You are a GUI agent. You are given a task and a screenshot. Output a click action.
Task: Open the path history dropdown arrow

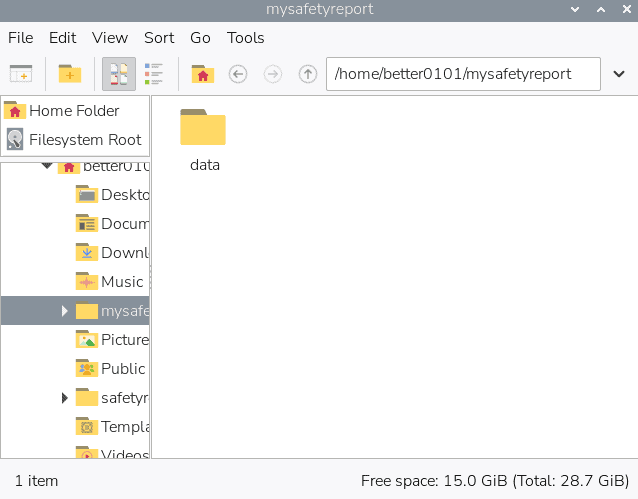[x=618, y=74]
